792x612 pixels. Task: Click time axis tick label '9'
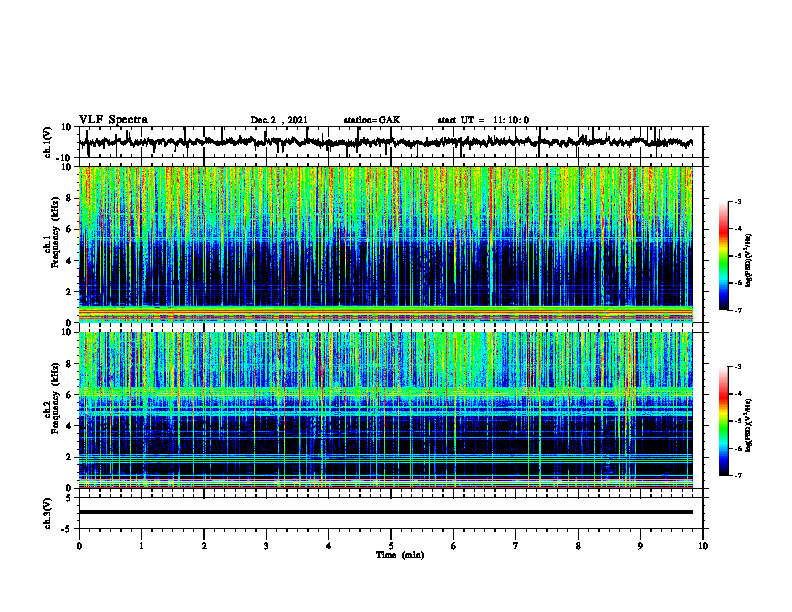(640, 546)
